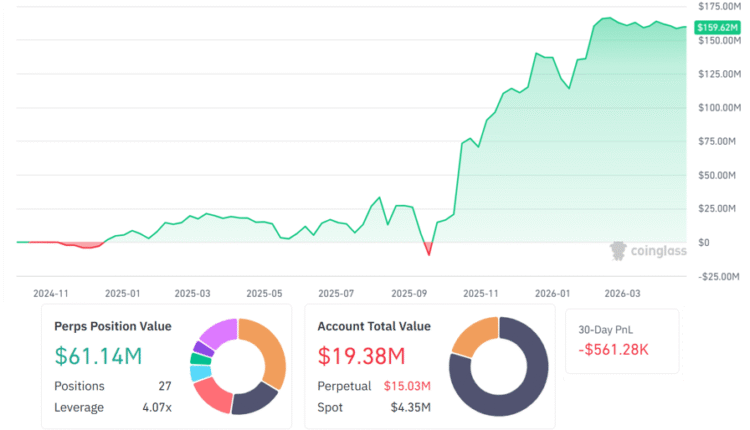Viewport: 750px width, 430px height.
Task: Click the Perpetual $15.03M value
Action: pos(407,386)
